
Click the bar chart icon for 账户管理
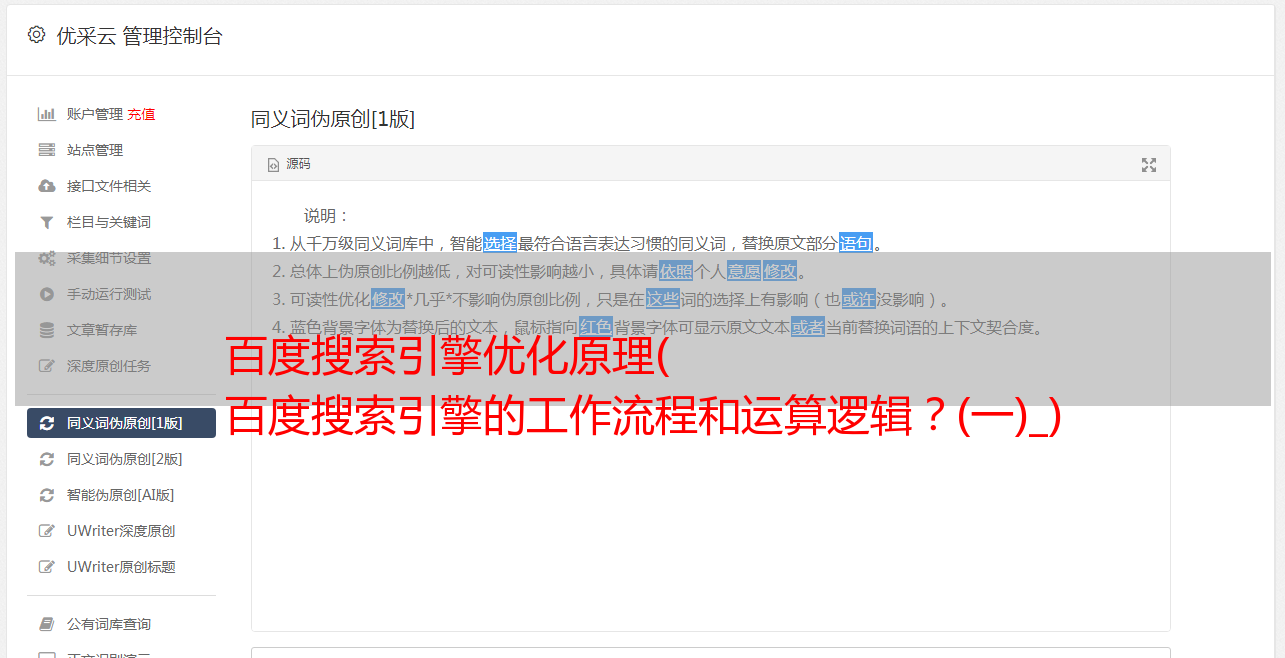click(x=46, y=114)
